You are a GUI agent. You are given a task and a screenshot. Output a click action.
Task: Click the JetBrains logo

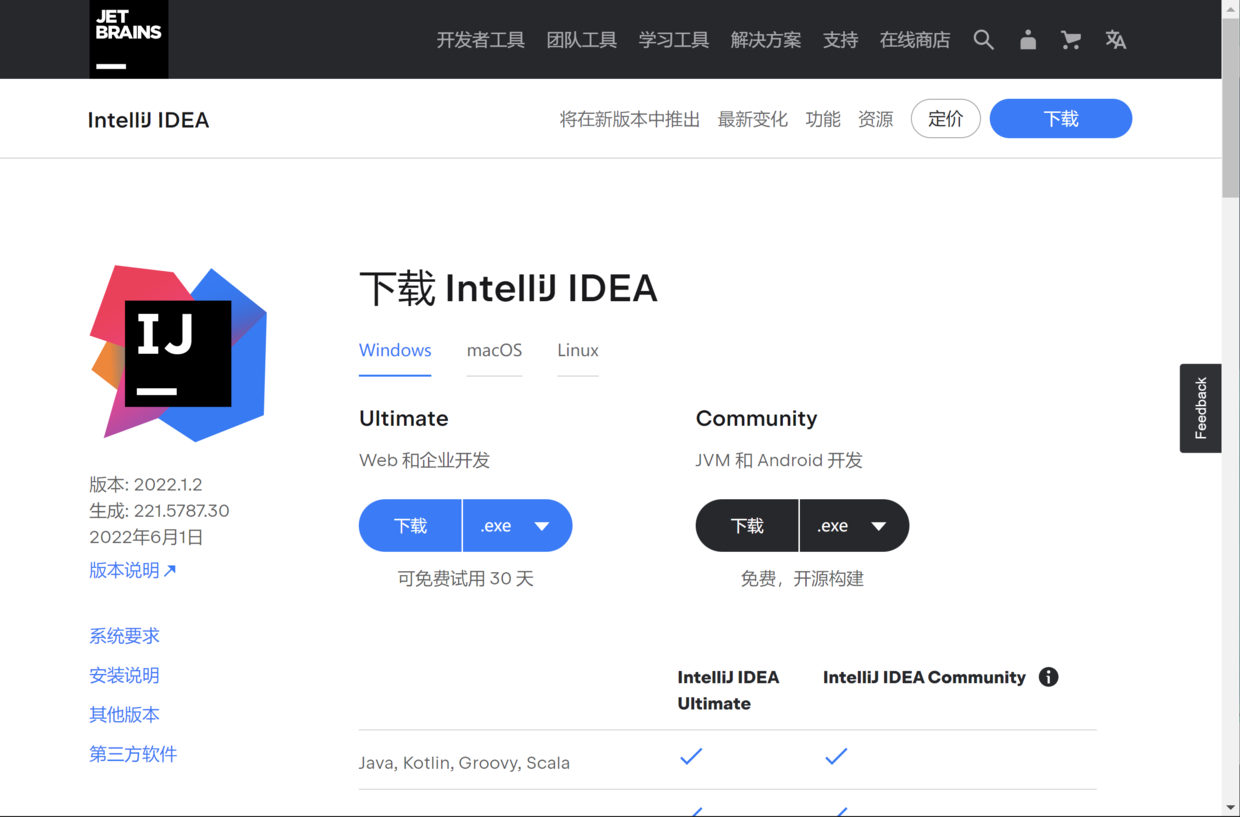point(128,39)
